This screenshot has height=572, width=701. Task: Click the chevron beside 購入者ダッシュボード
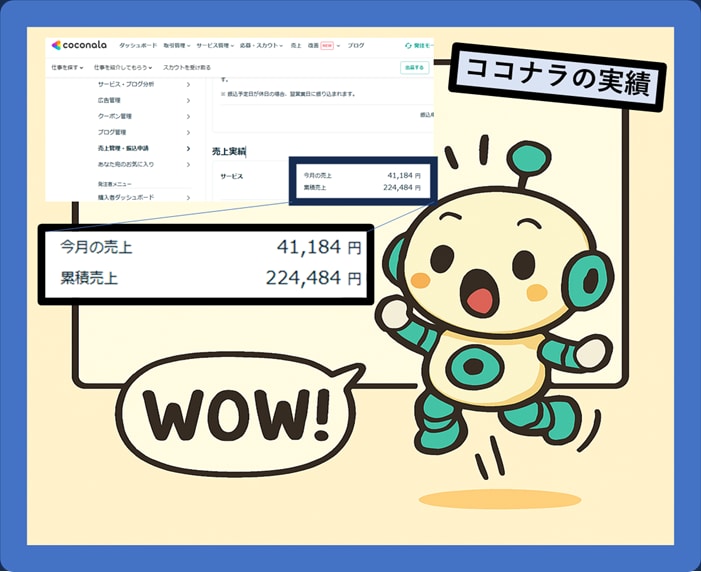[x=189, y=197]
